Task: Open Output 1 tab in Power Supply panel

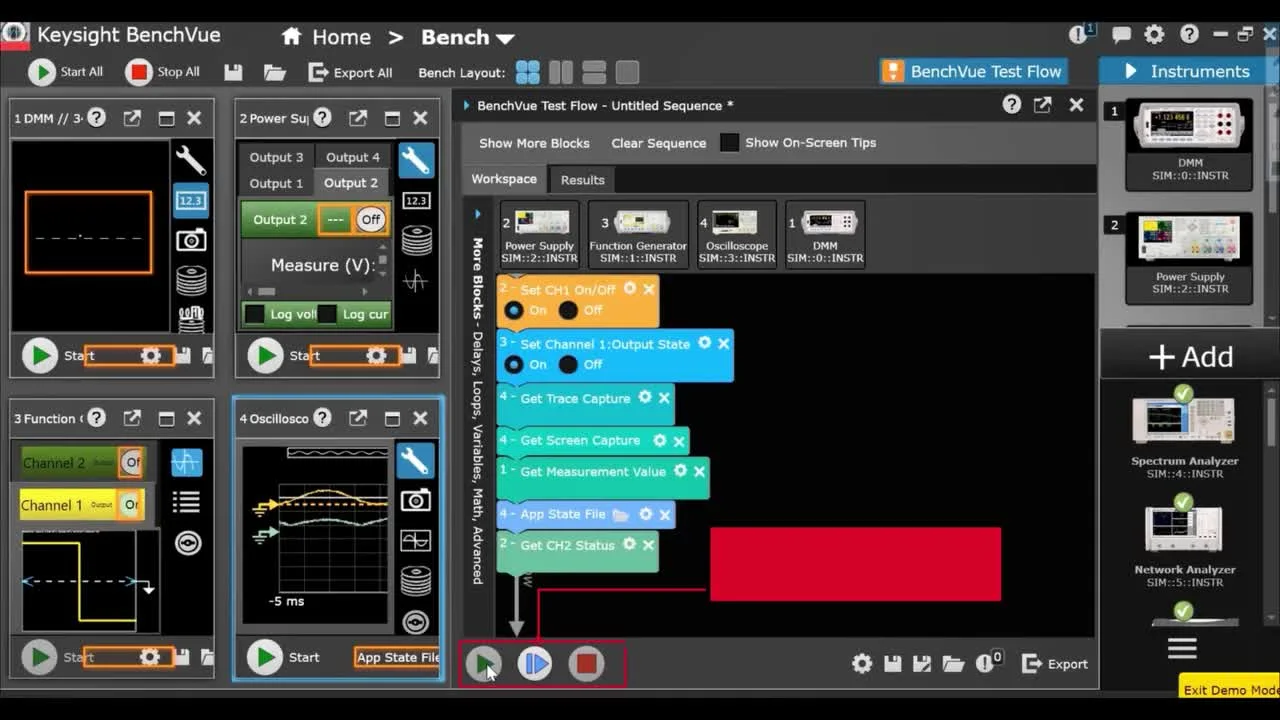Action: (x=276, y=183)
